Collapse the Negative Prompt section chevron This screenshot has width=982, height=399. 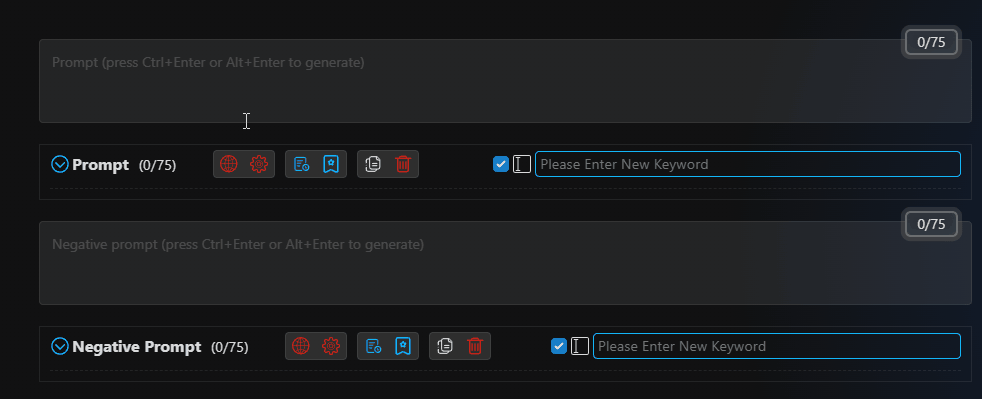[59, 346]
